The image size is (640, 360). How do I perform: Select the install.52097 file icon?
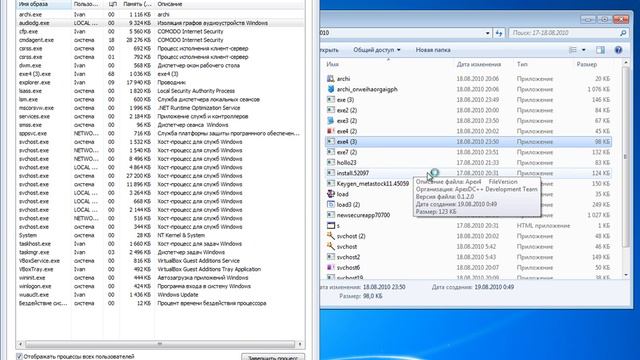tap(331, 173)
